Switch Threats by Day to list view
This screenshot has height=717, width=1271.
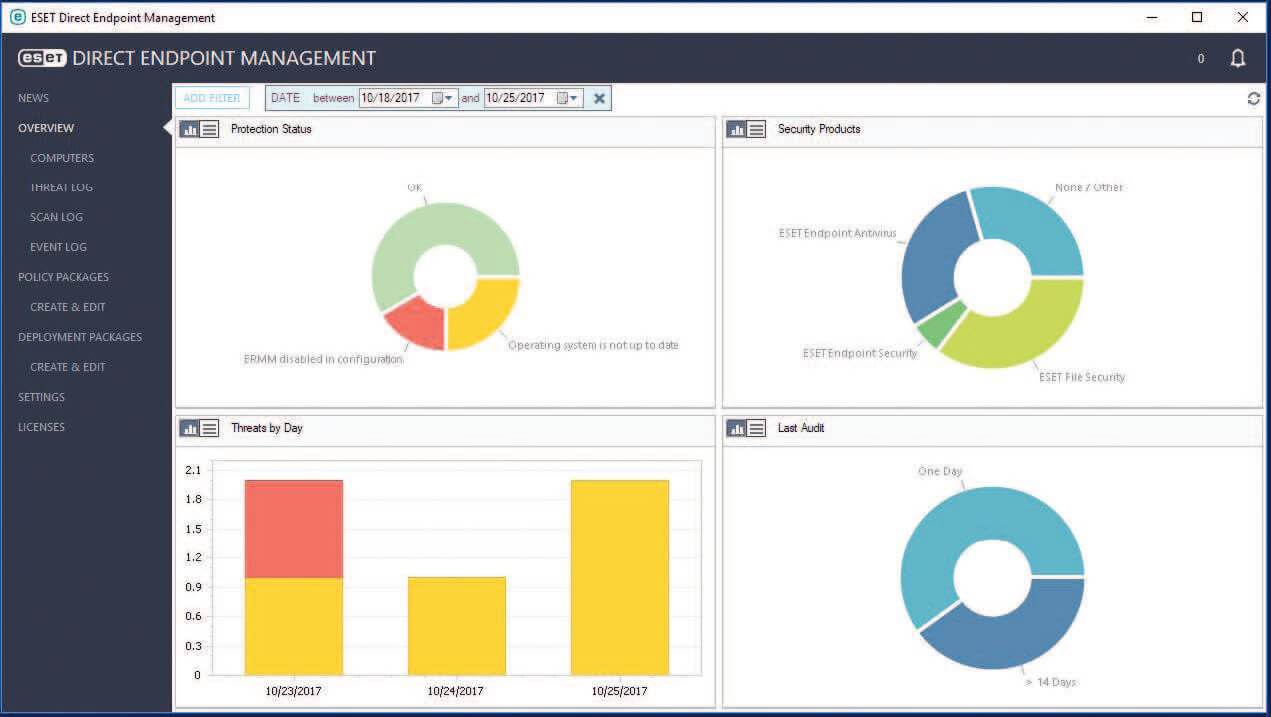click(x=209, y=428)
